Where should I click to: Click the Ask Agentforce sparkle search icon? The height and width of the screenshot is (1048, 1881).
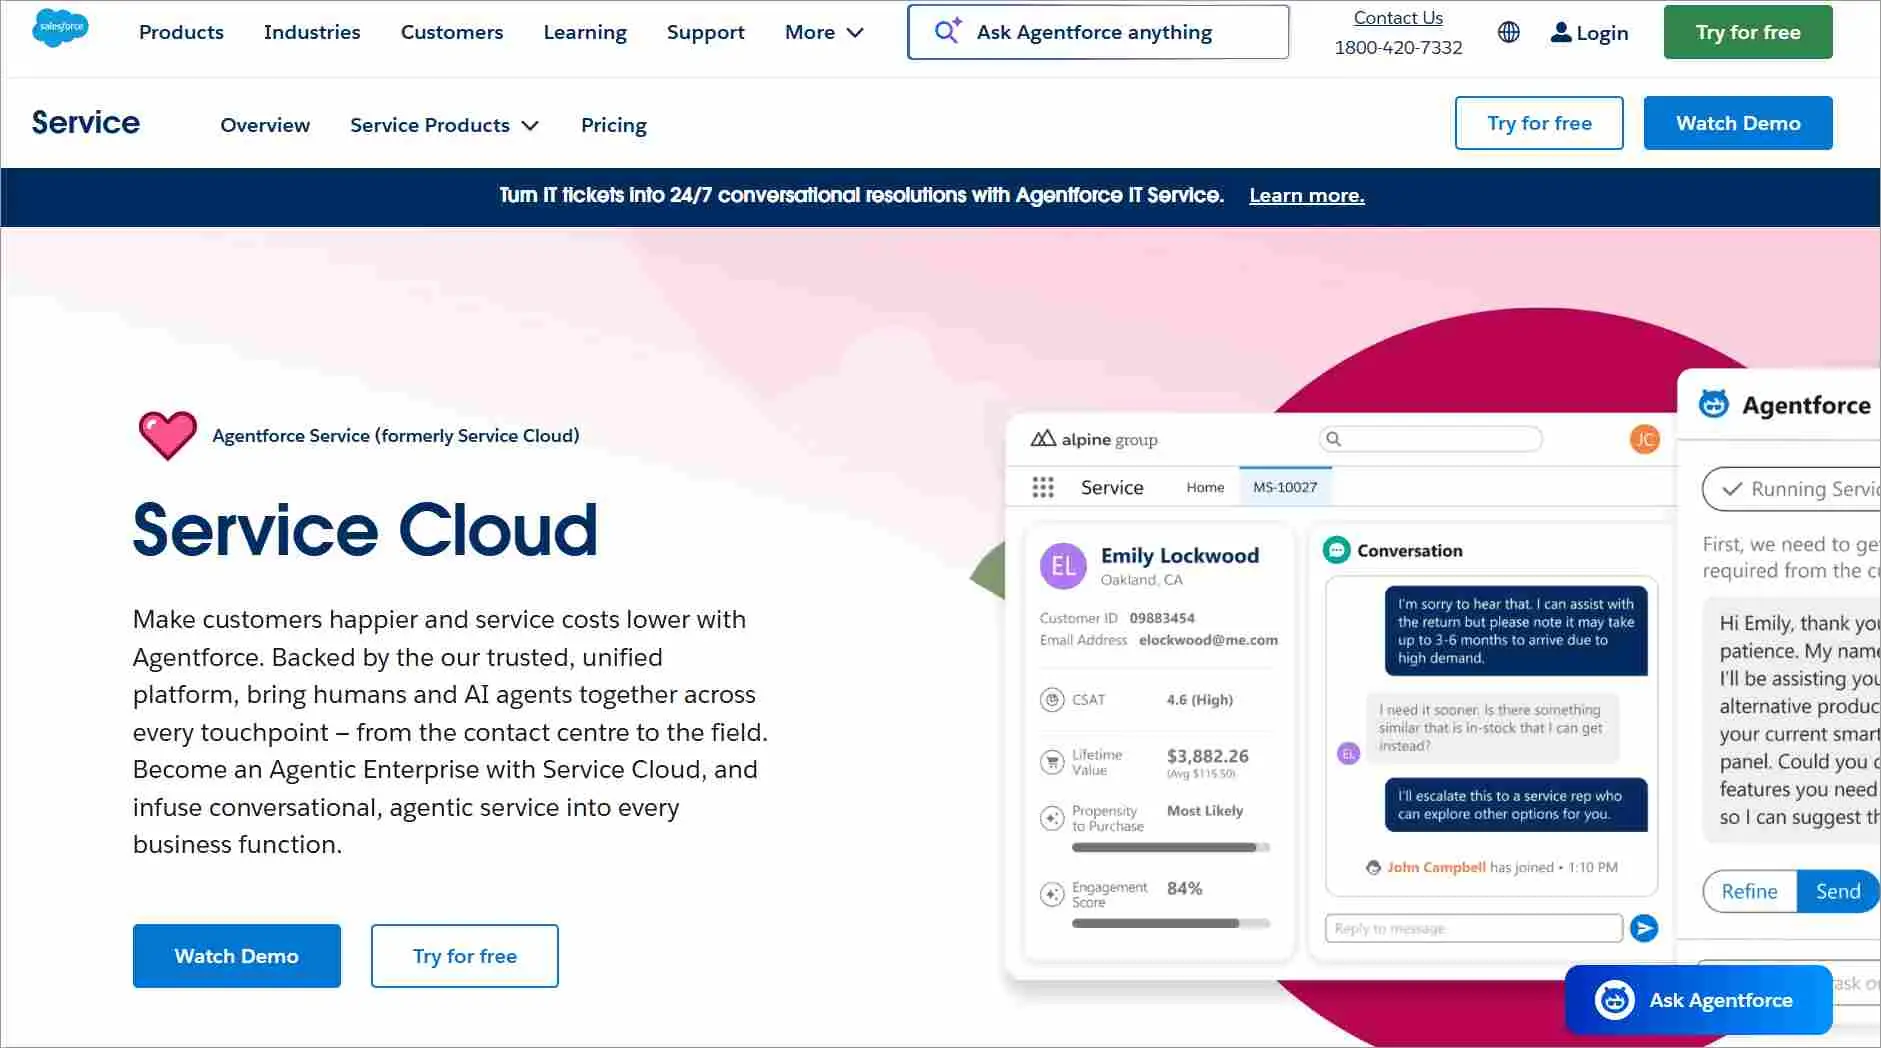[946, 31]
